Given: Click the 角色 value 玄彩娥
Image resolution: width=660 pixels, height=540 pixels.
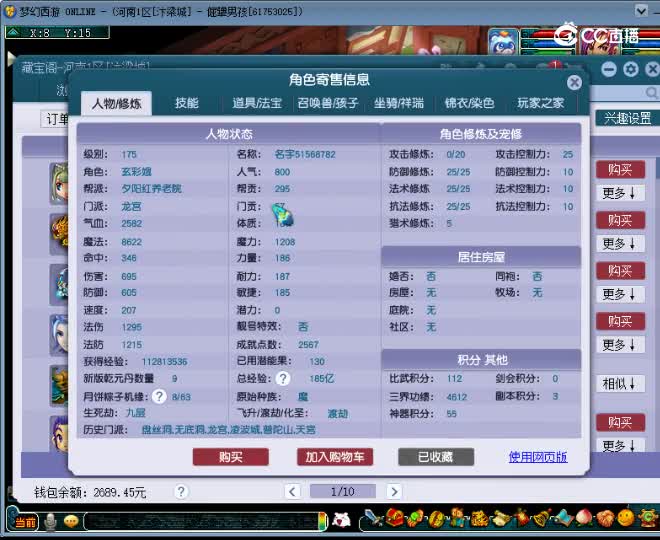Looking at the screenshot, I should point(136,171).
